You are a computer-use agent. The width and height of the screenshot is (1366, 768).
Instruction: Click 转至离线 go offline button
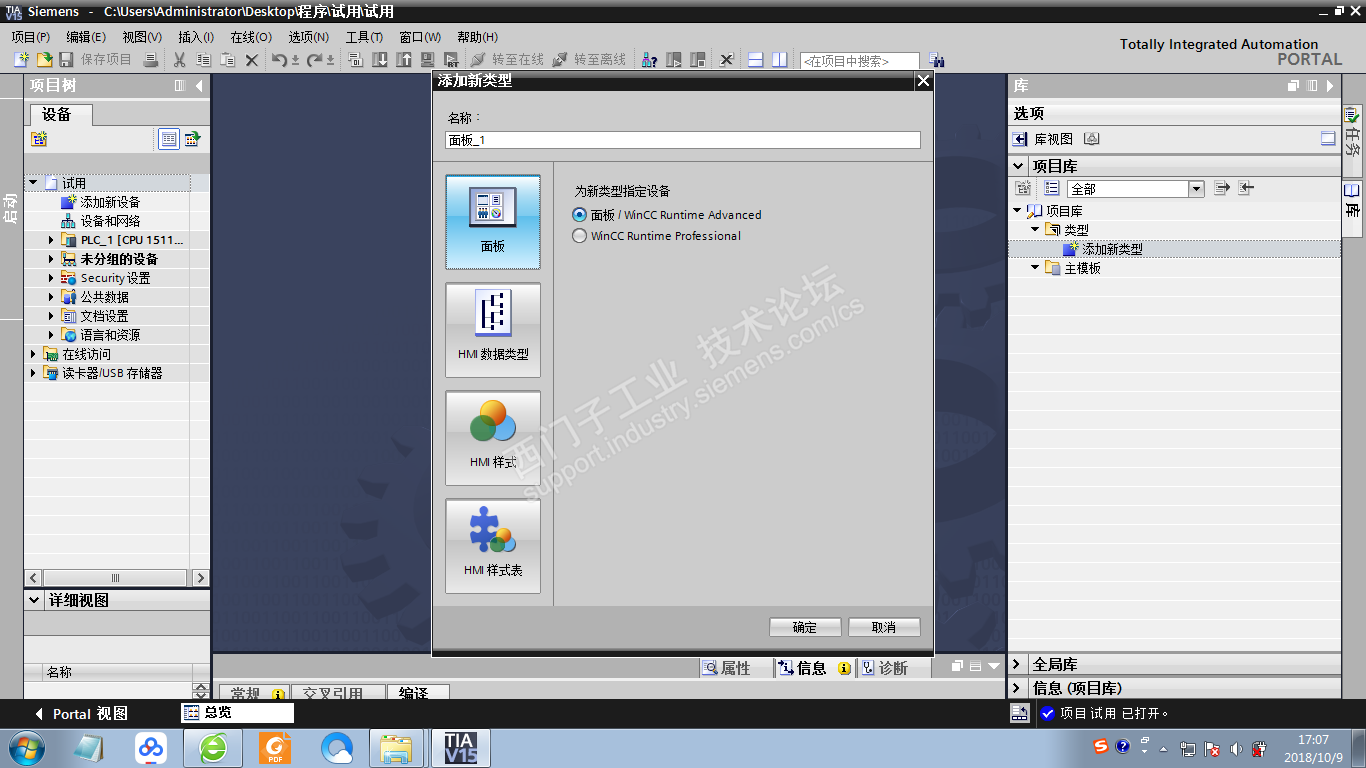tap(590, 60)
